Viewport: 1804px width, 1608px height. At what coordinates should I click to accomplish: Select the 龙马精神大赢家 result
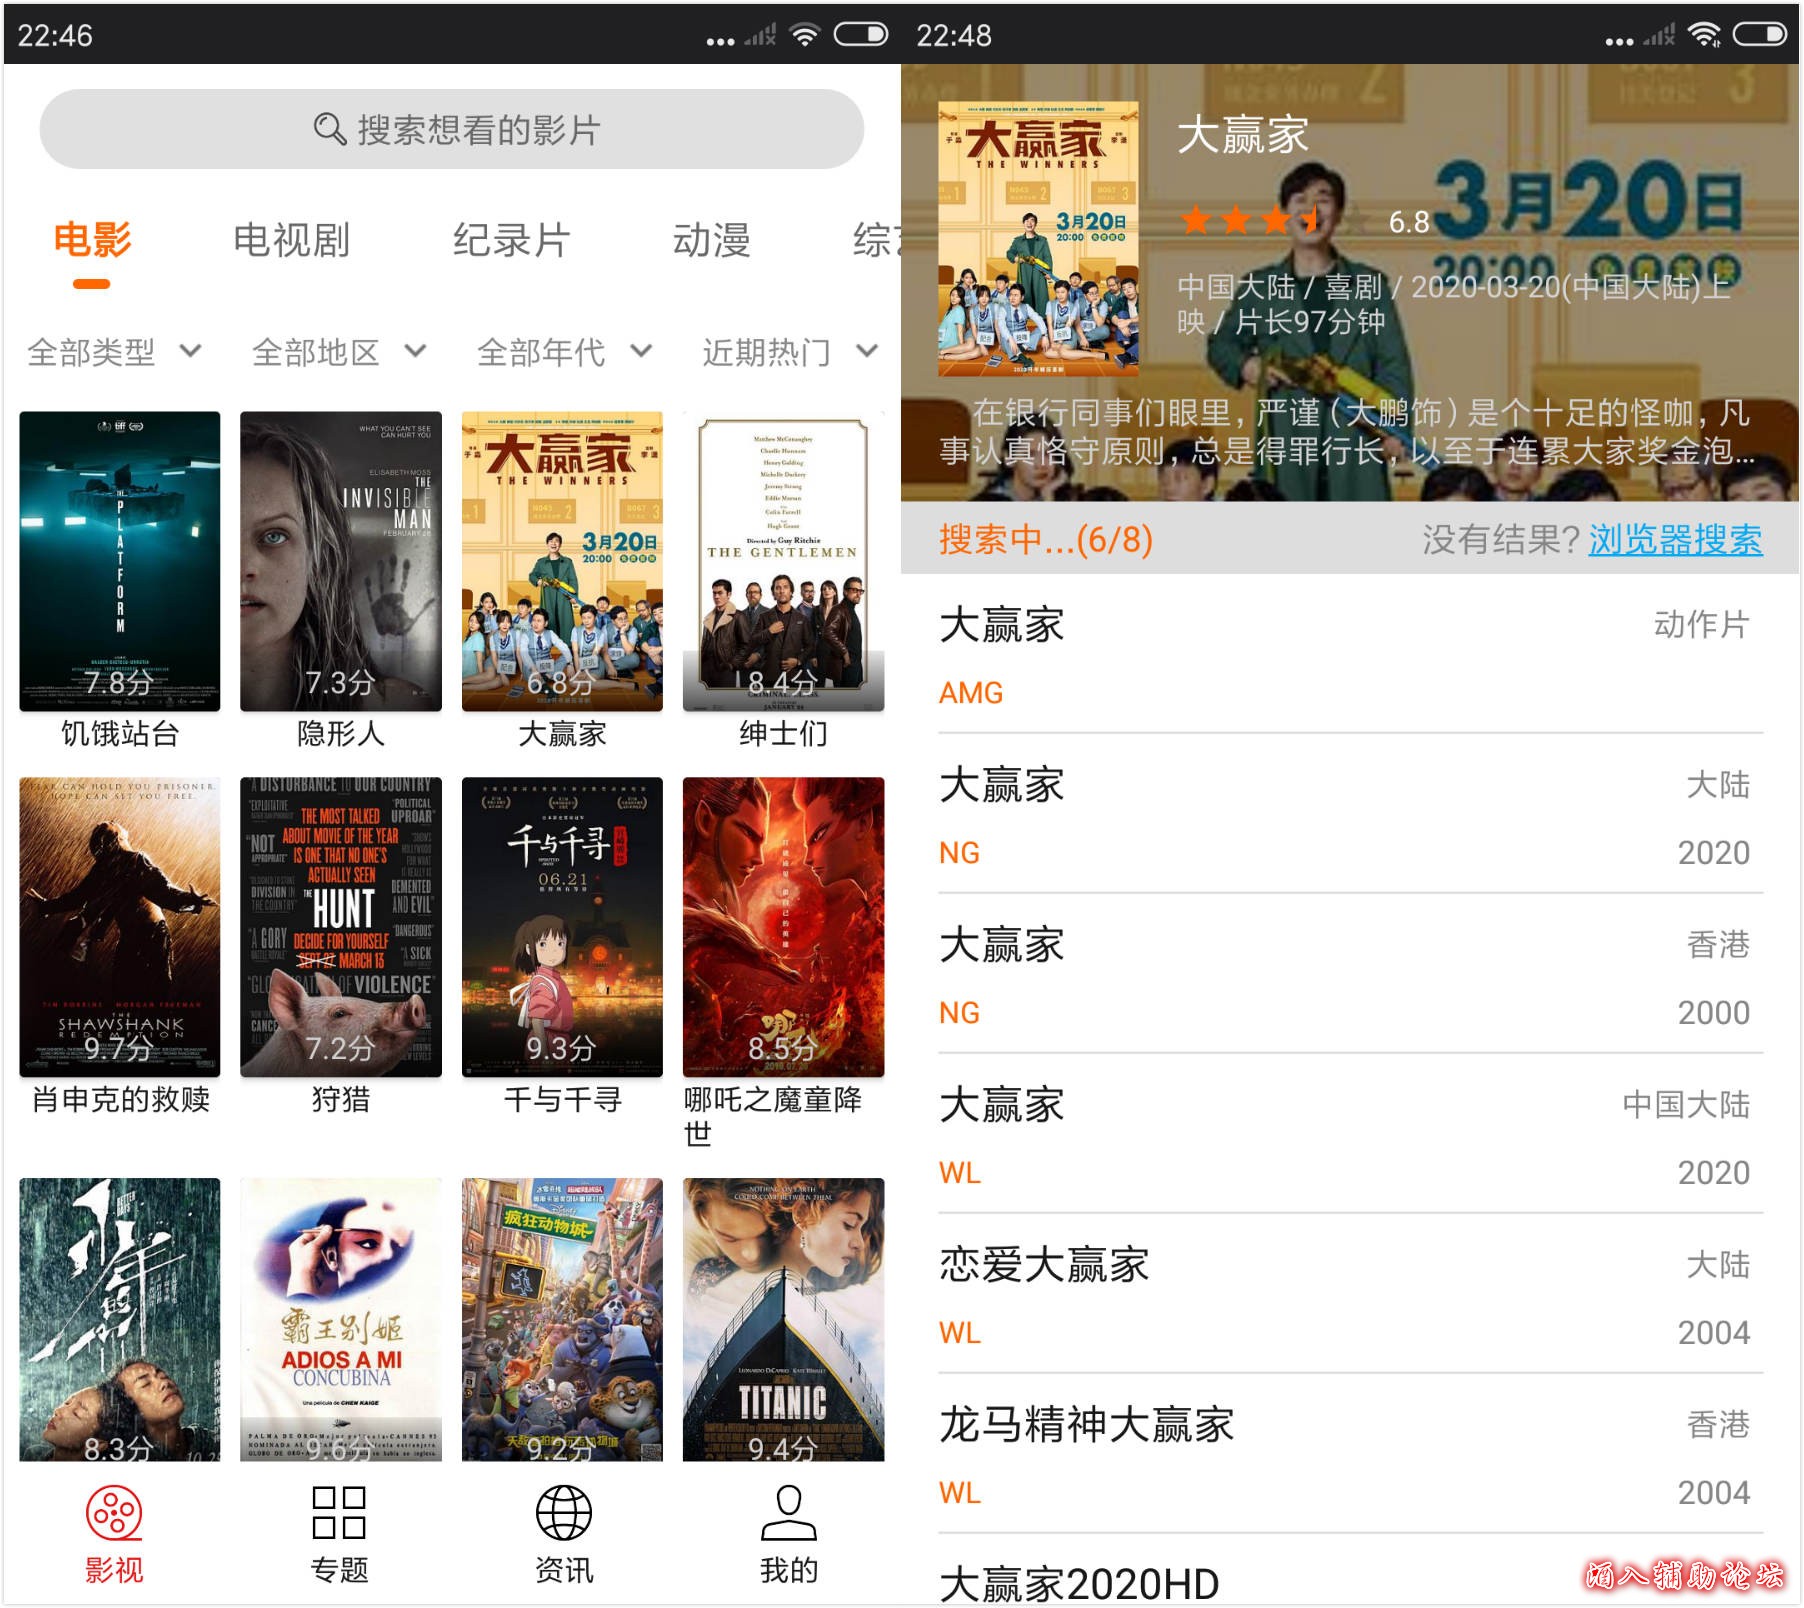point(1350,1454)
